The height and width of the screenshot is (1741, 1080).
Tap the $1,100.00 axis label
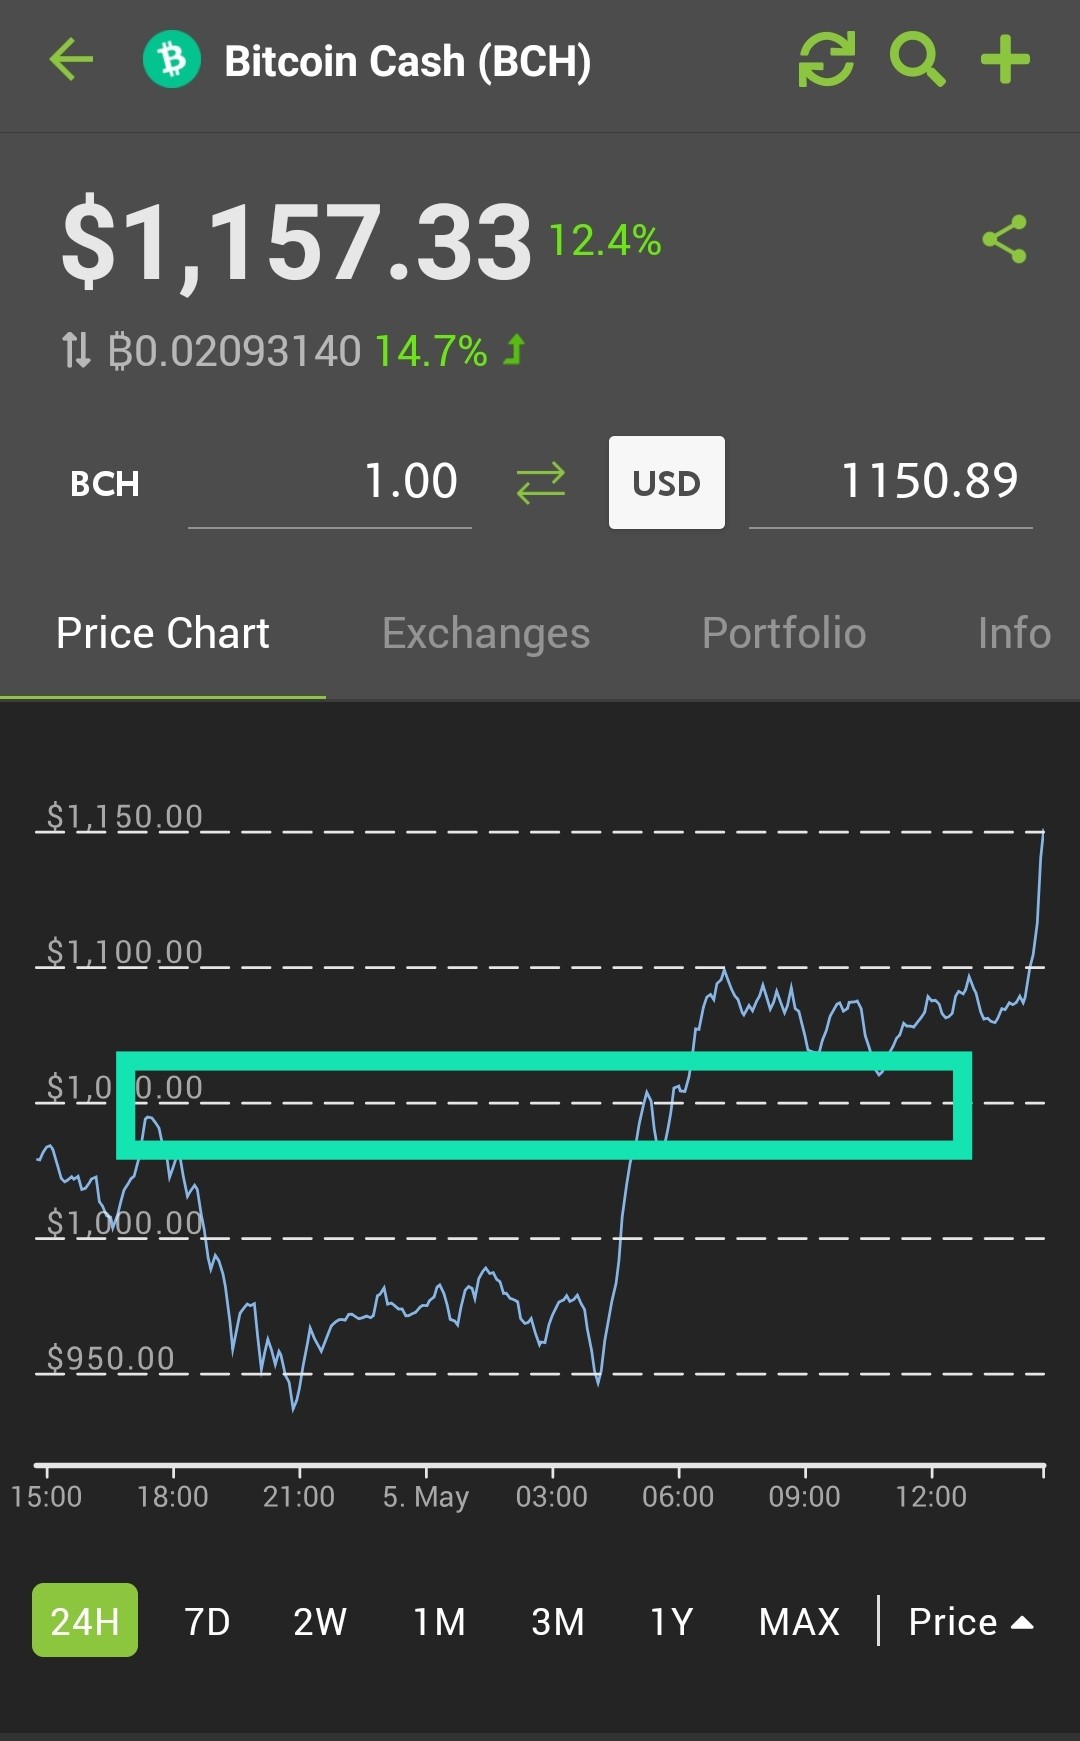tap(125, 952)
